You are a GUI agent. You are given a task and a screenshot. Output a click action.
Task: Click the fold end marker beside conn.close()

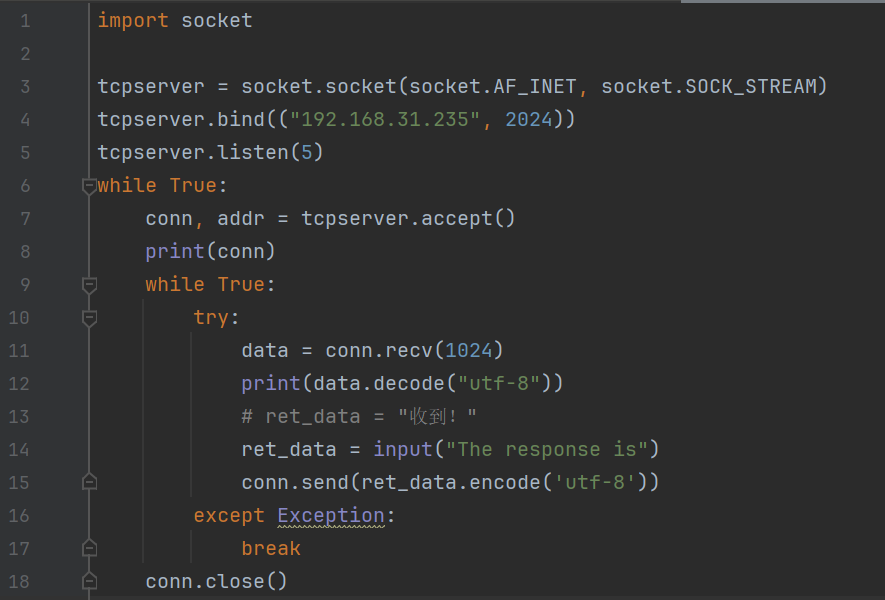[89, 581]
